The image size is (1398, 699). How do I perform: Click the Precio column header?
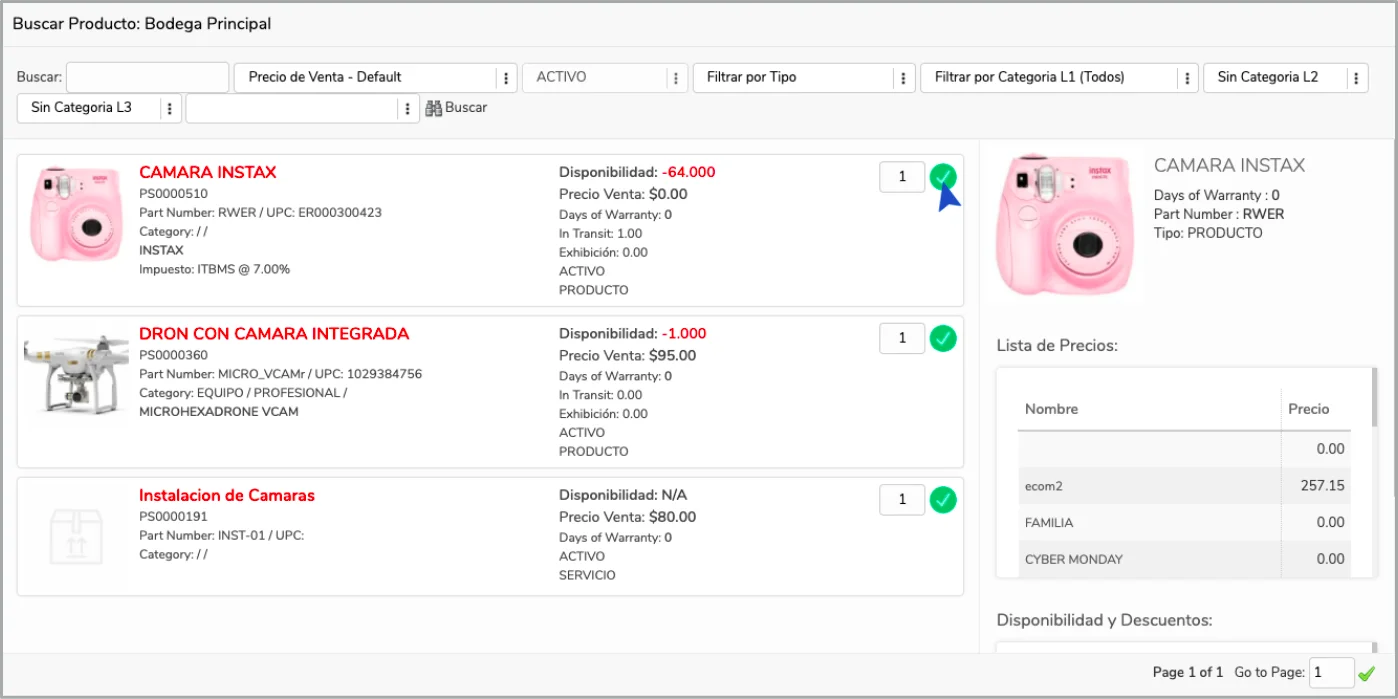[1309, 409]
